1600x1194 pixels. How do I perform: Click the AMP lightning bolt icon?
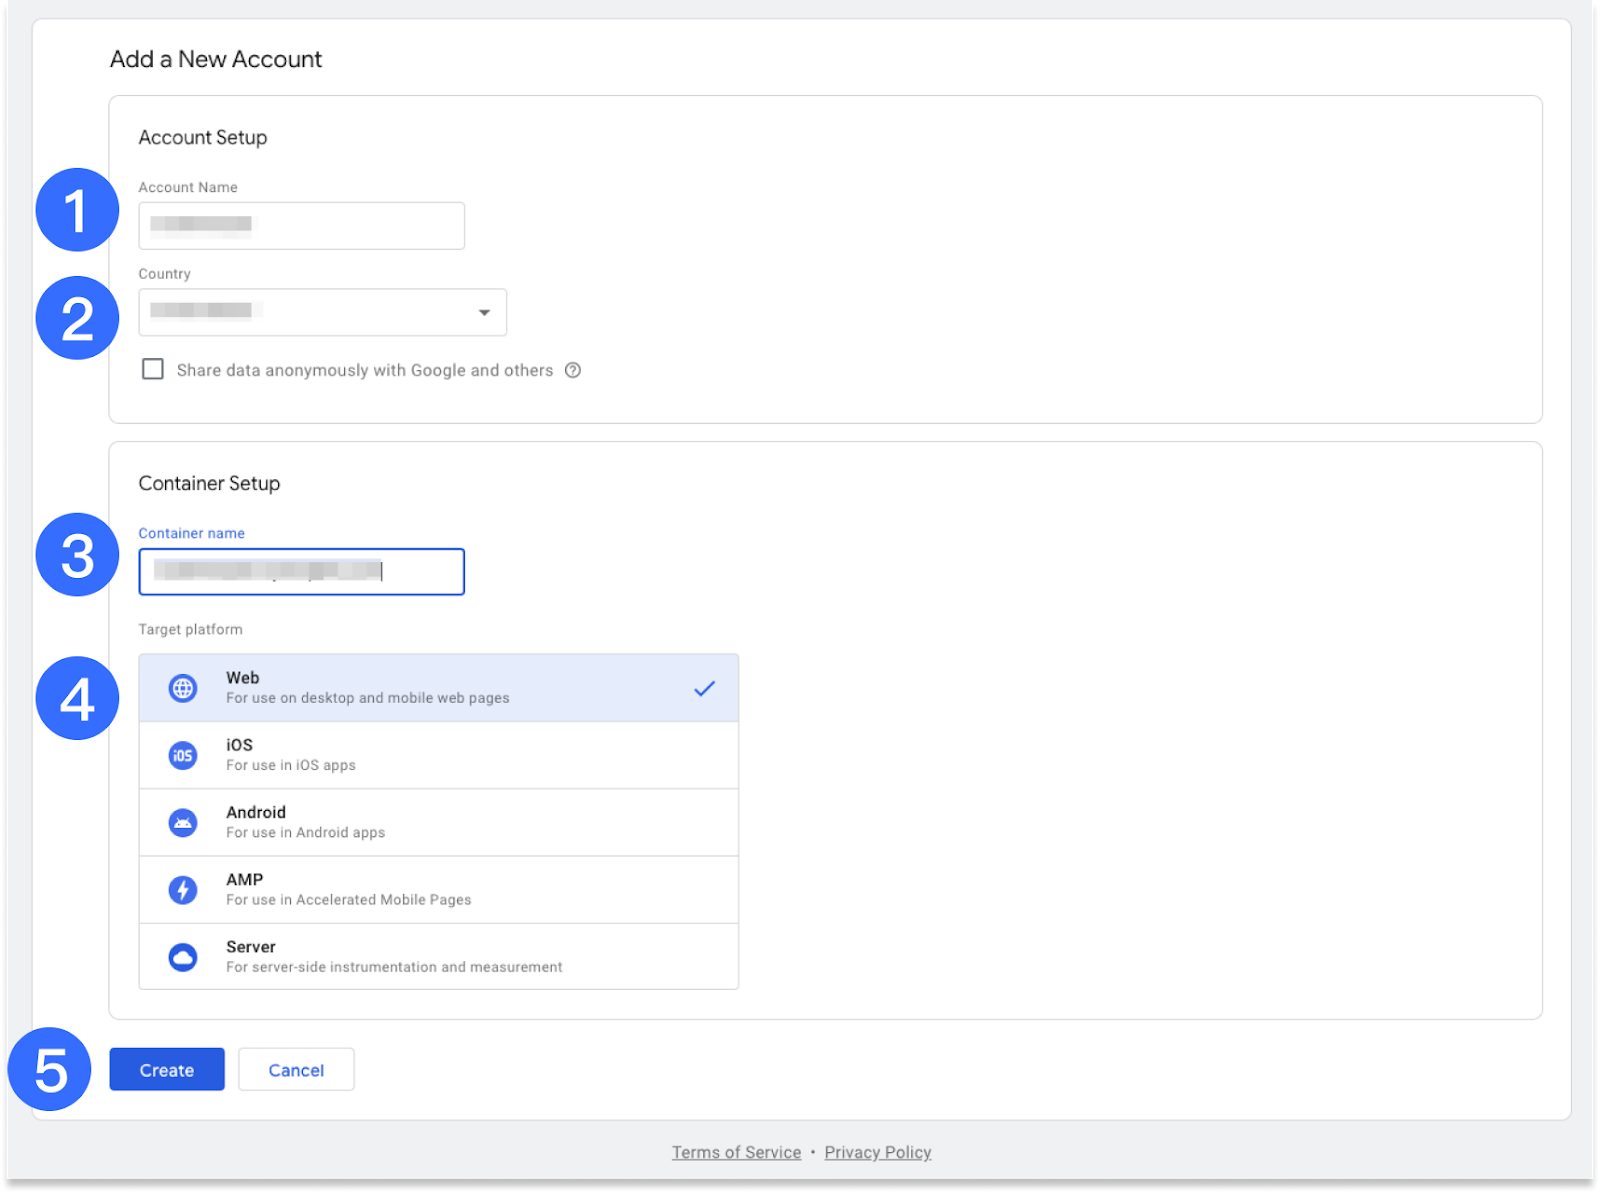183,890
